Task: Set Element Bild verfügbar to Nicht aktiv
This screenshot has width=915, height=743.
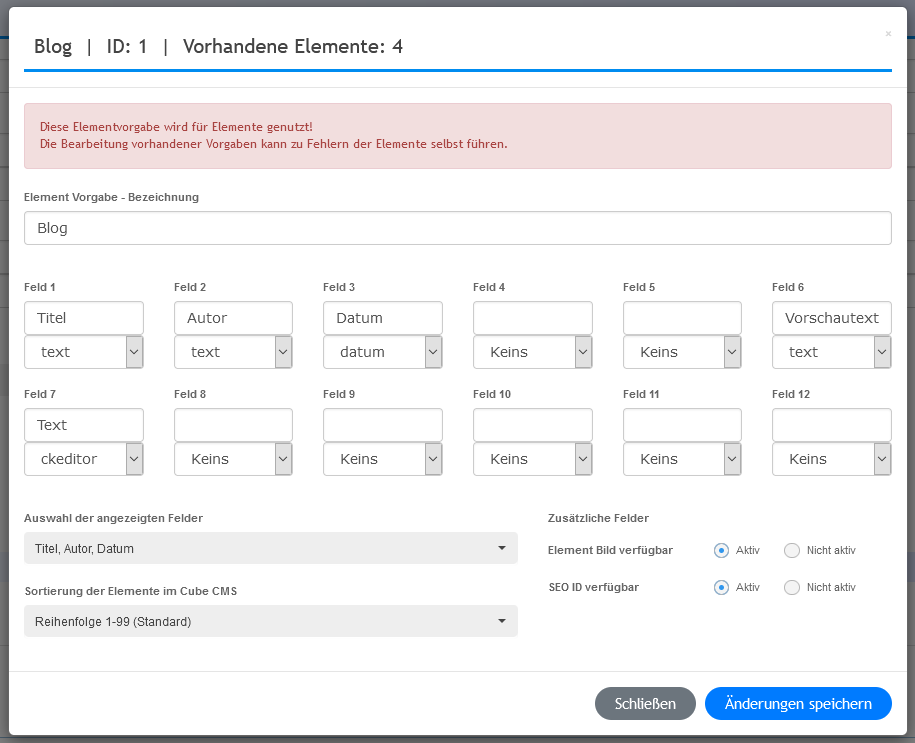Action: 792,550
